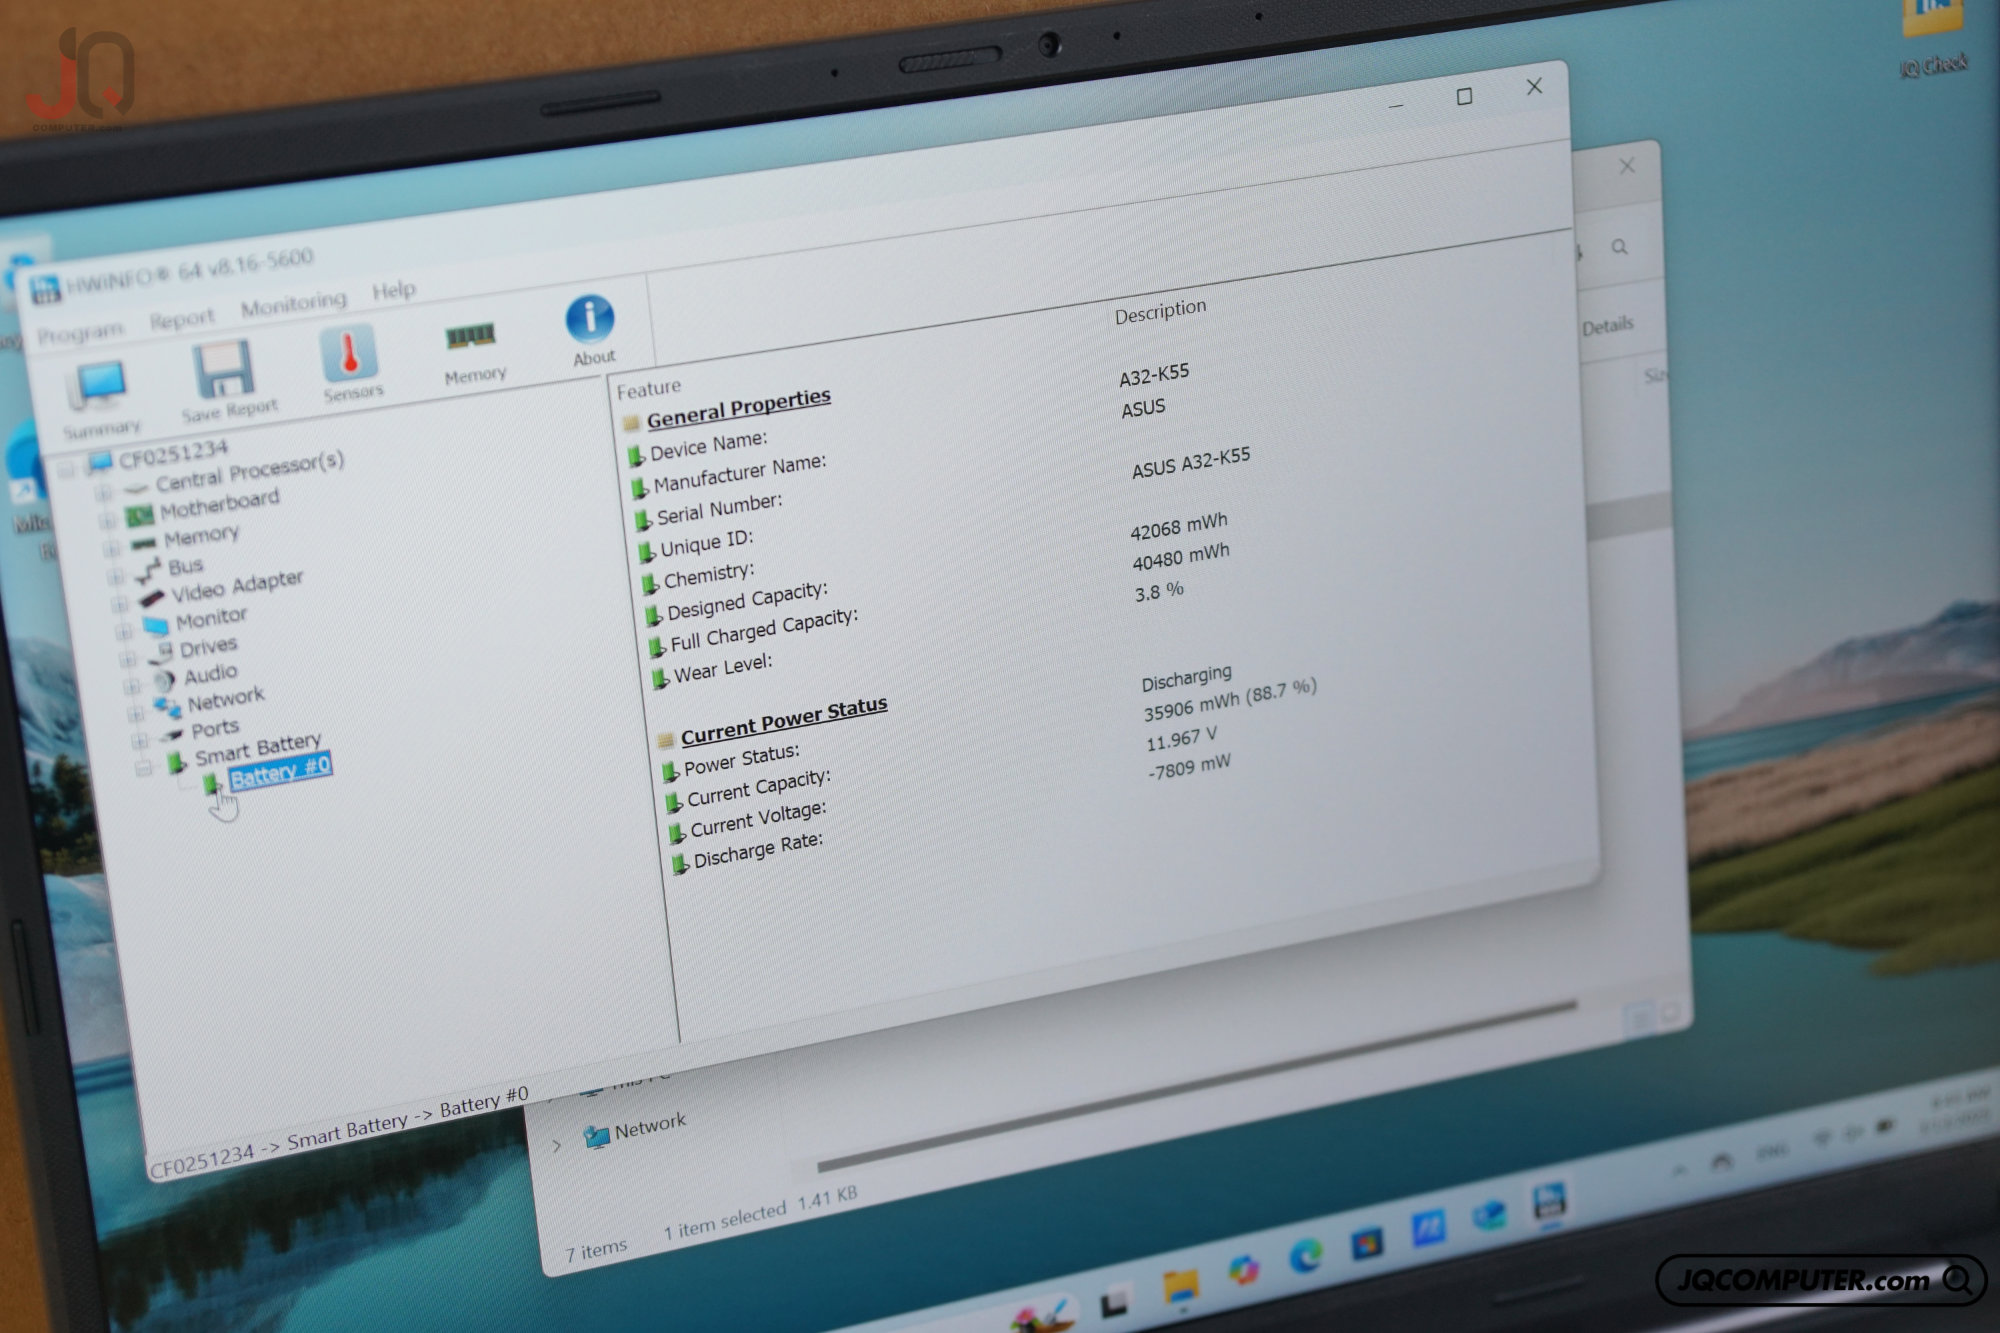Select the Battery #0 tree item

[280, 771]
